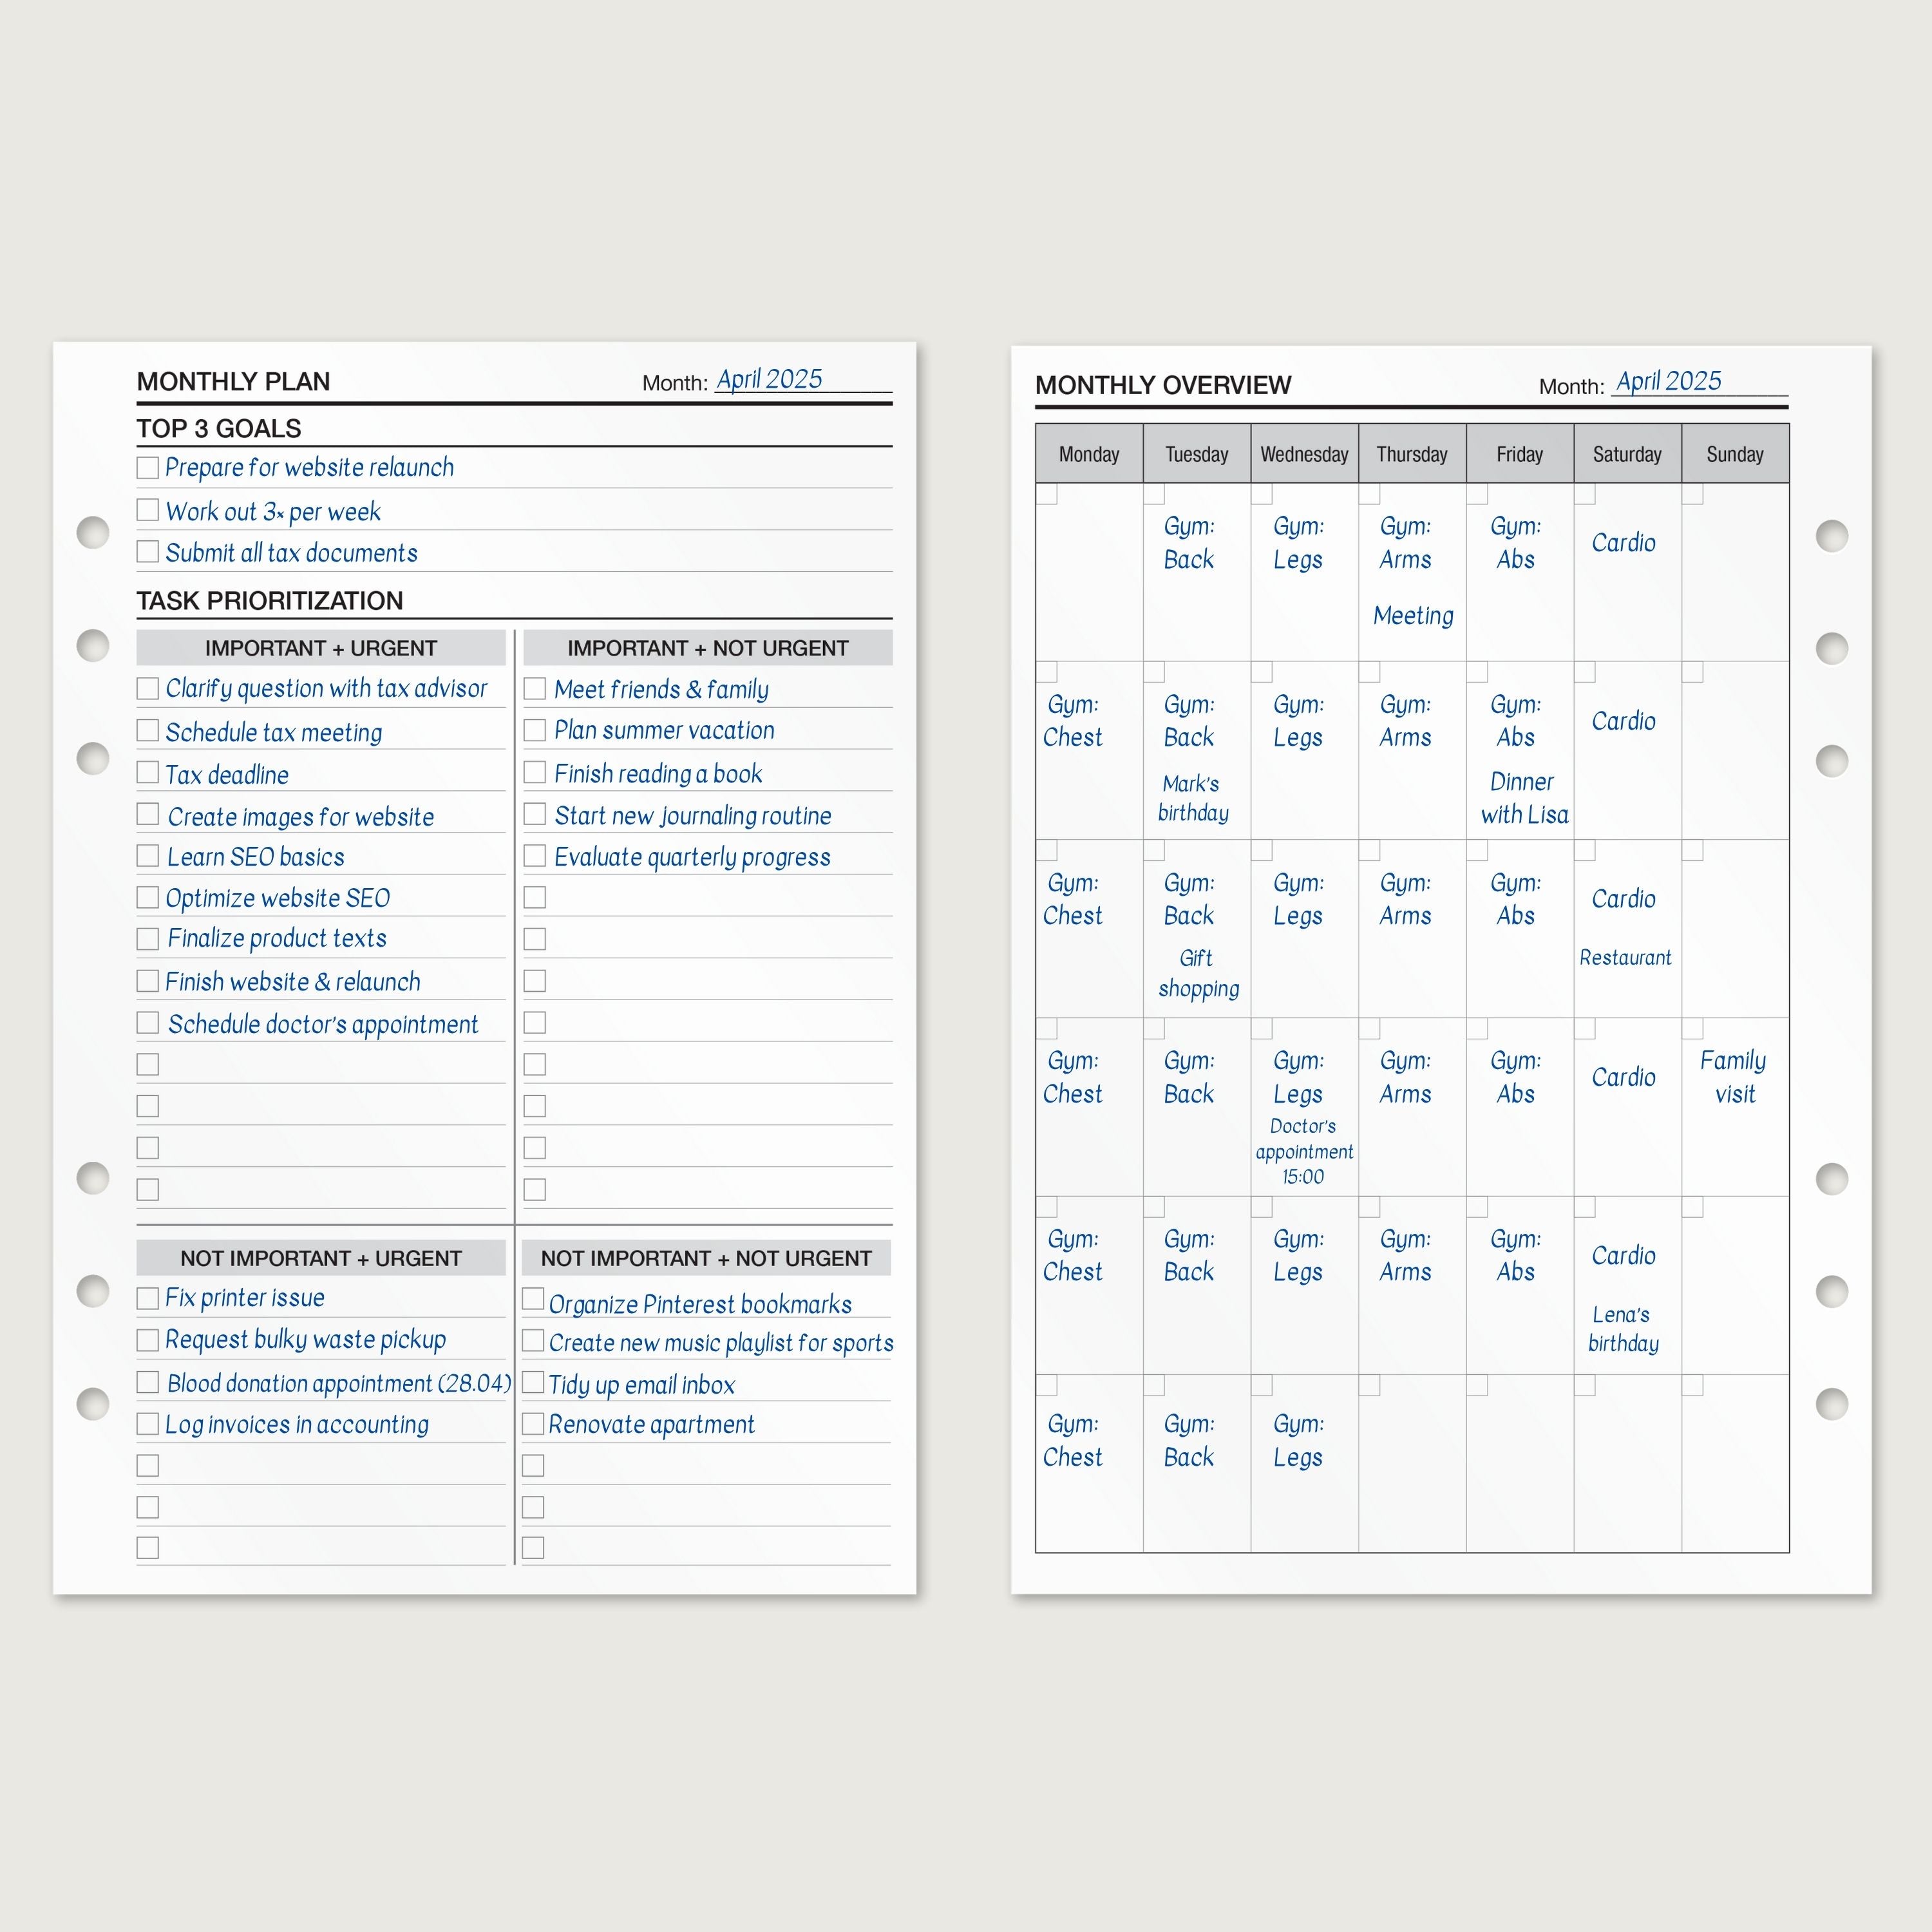Select the Wednesday column header
The height and width of the screenshot is (1932, 1932).
click(1304, 454)
